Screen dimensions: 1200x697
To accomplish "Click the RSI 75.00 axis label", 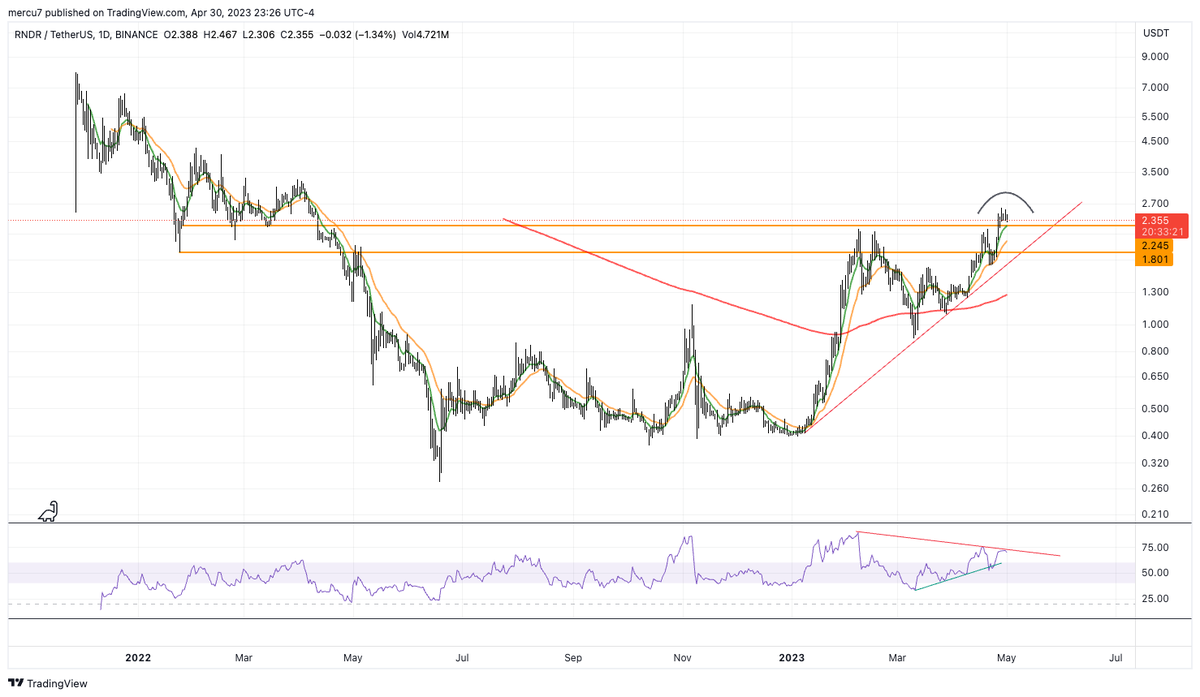I will pyautogui.click(x=1156, y=547).
